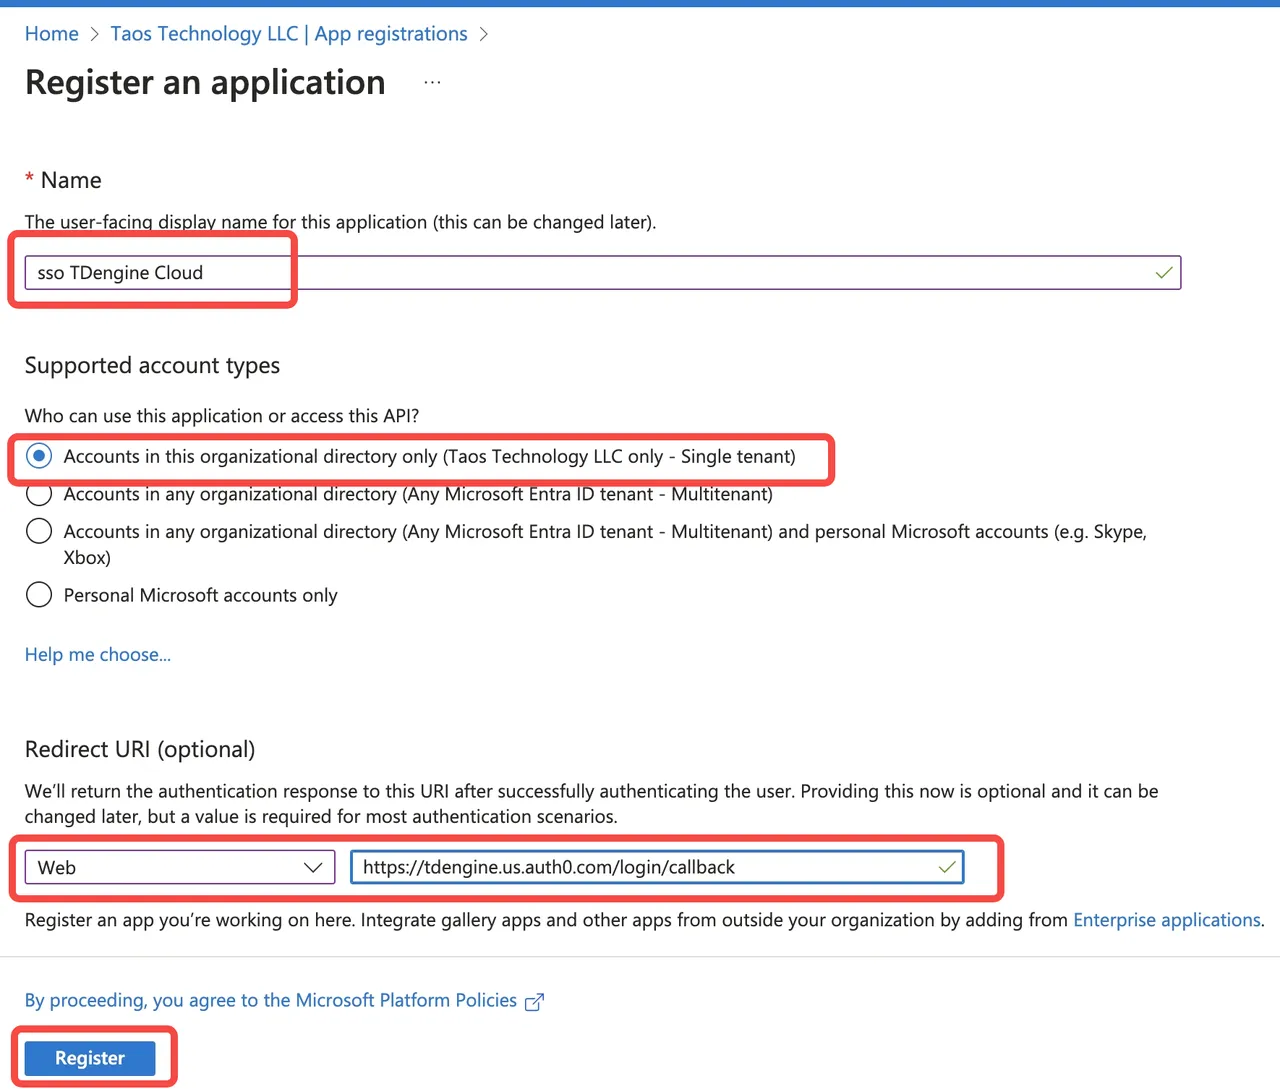Click 'Who can use this application' text
This screenshot has height=1089, width=1280.
(x=222, y=416)
